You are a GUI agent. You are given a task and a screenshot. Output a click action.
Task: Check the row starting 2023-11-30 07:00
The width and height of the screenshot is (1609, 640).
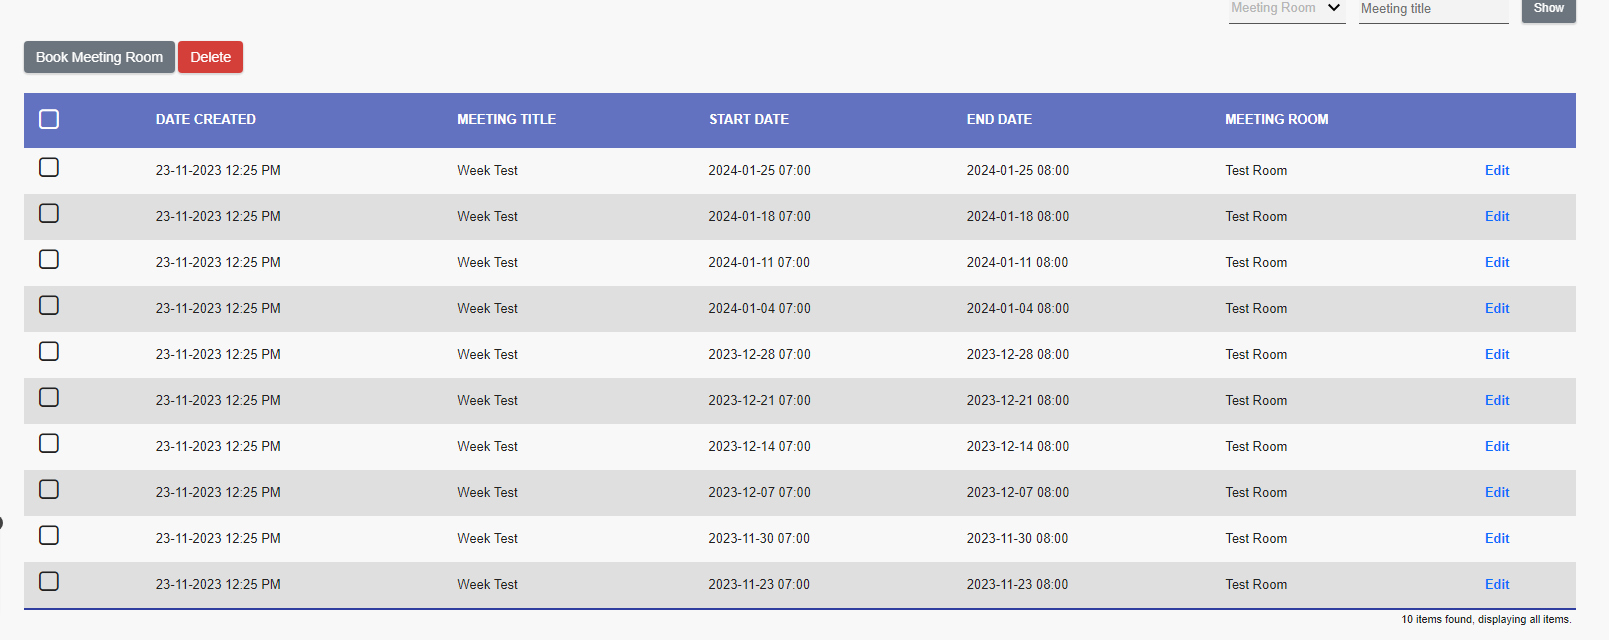click(x=49, y=535)
